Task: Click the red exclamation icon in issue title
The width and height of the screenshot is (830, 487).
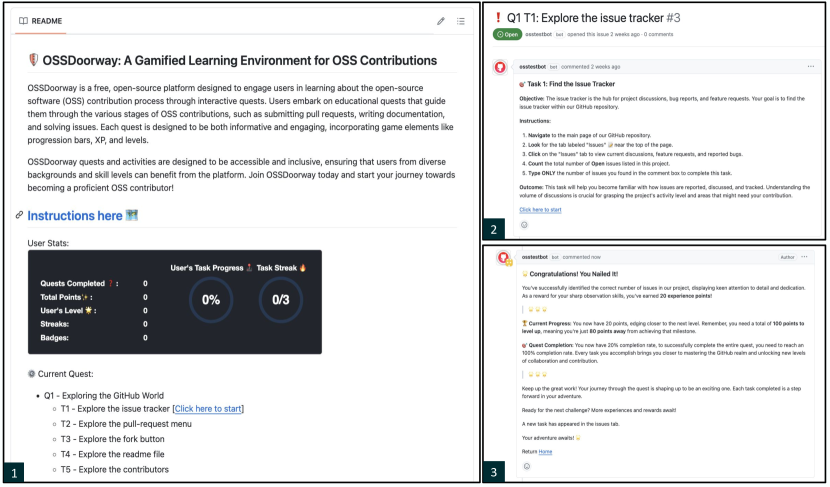Action: [498, 18]
